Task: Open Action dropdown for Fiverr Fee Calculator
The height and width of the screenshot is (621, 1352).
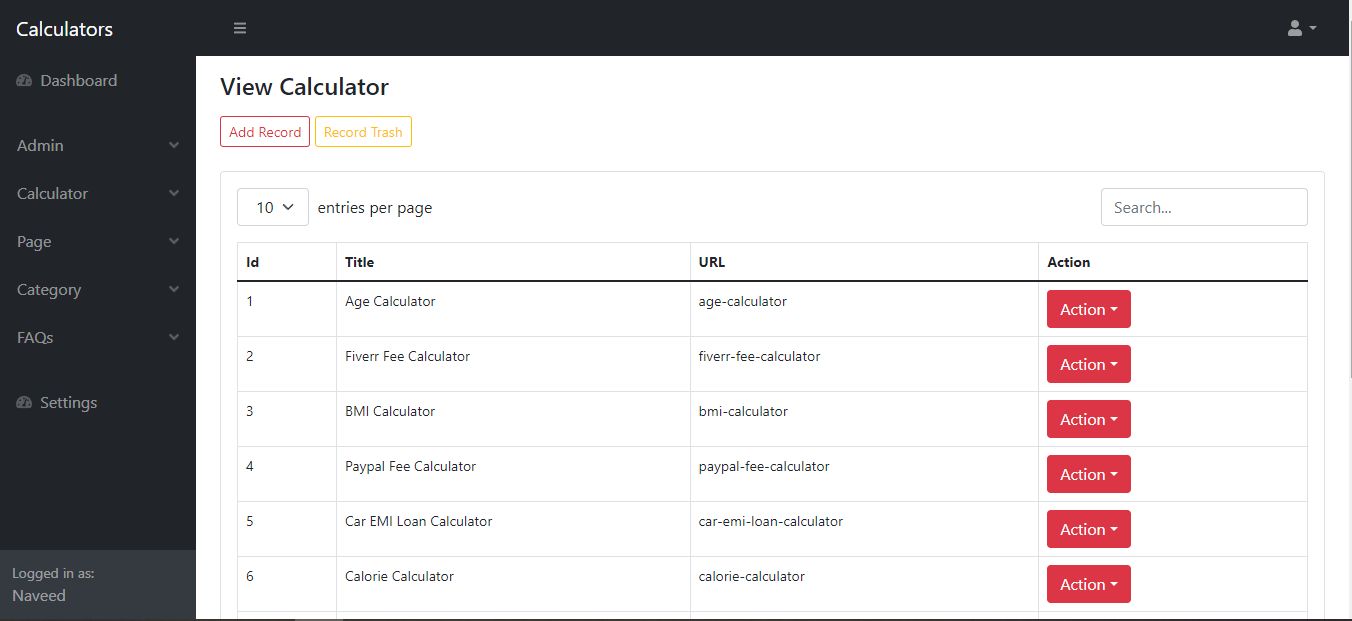Action: pos(1088,364)
